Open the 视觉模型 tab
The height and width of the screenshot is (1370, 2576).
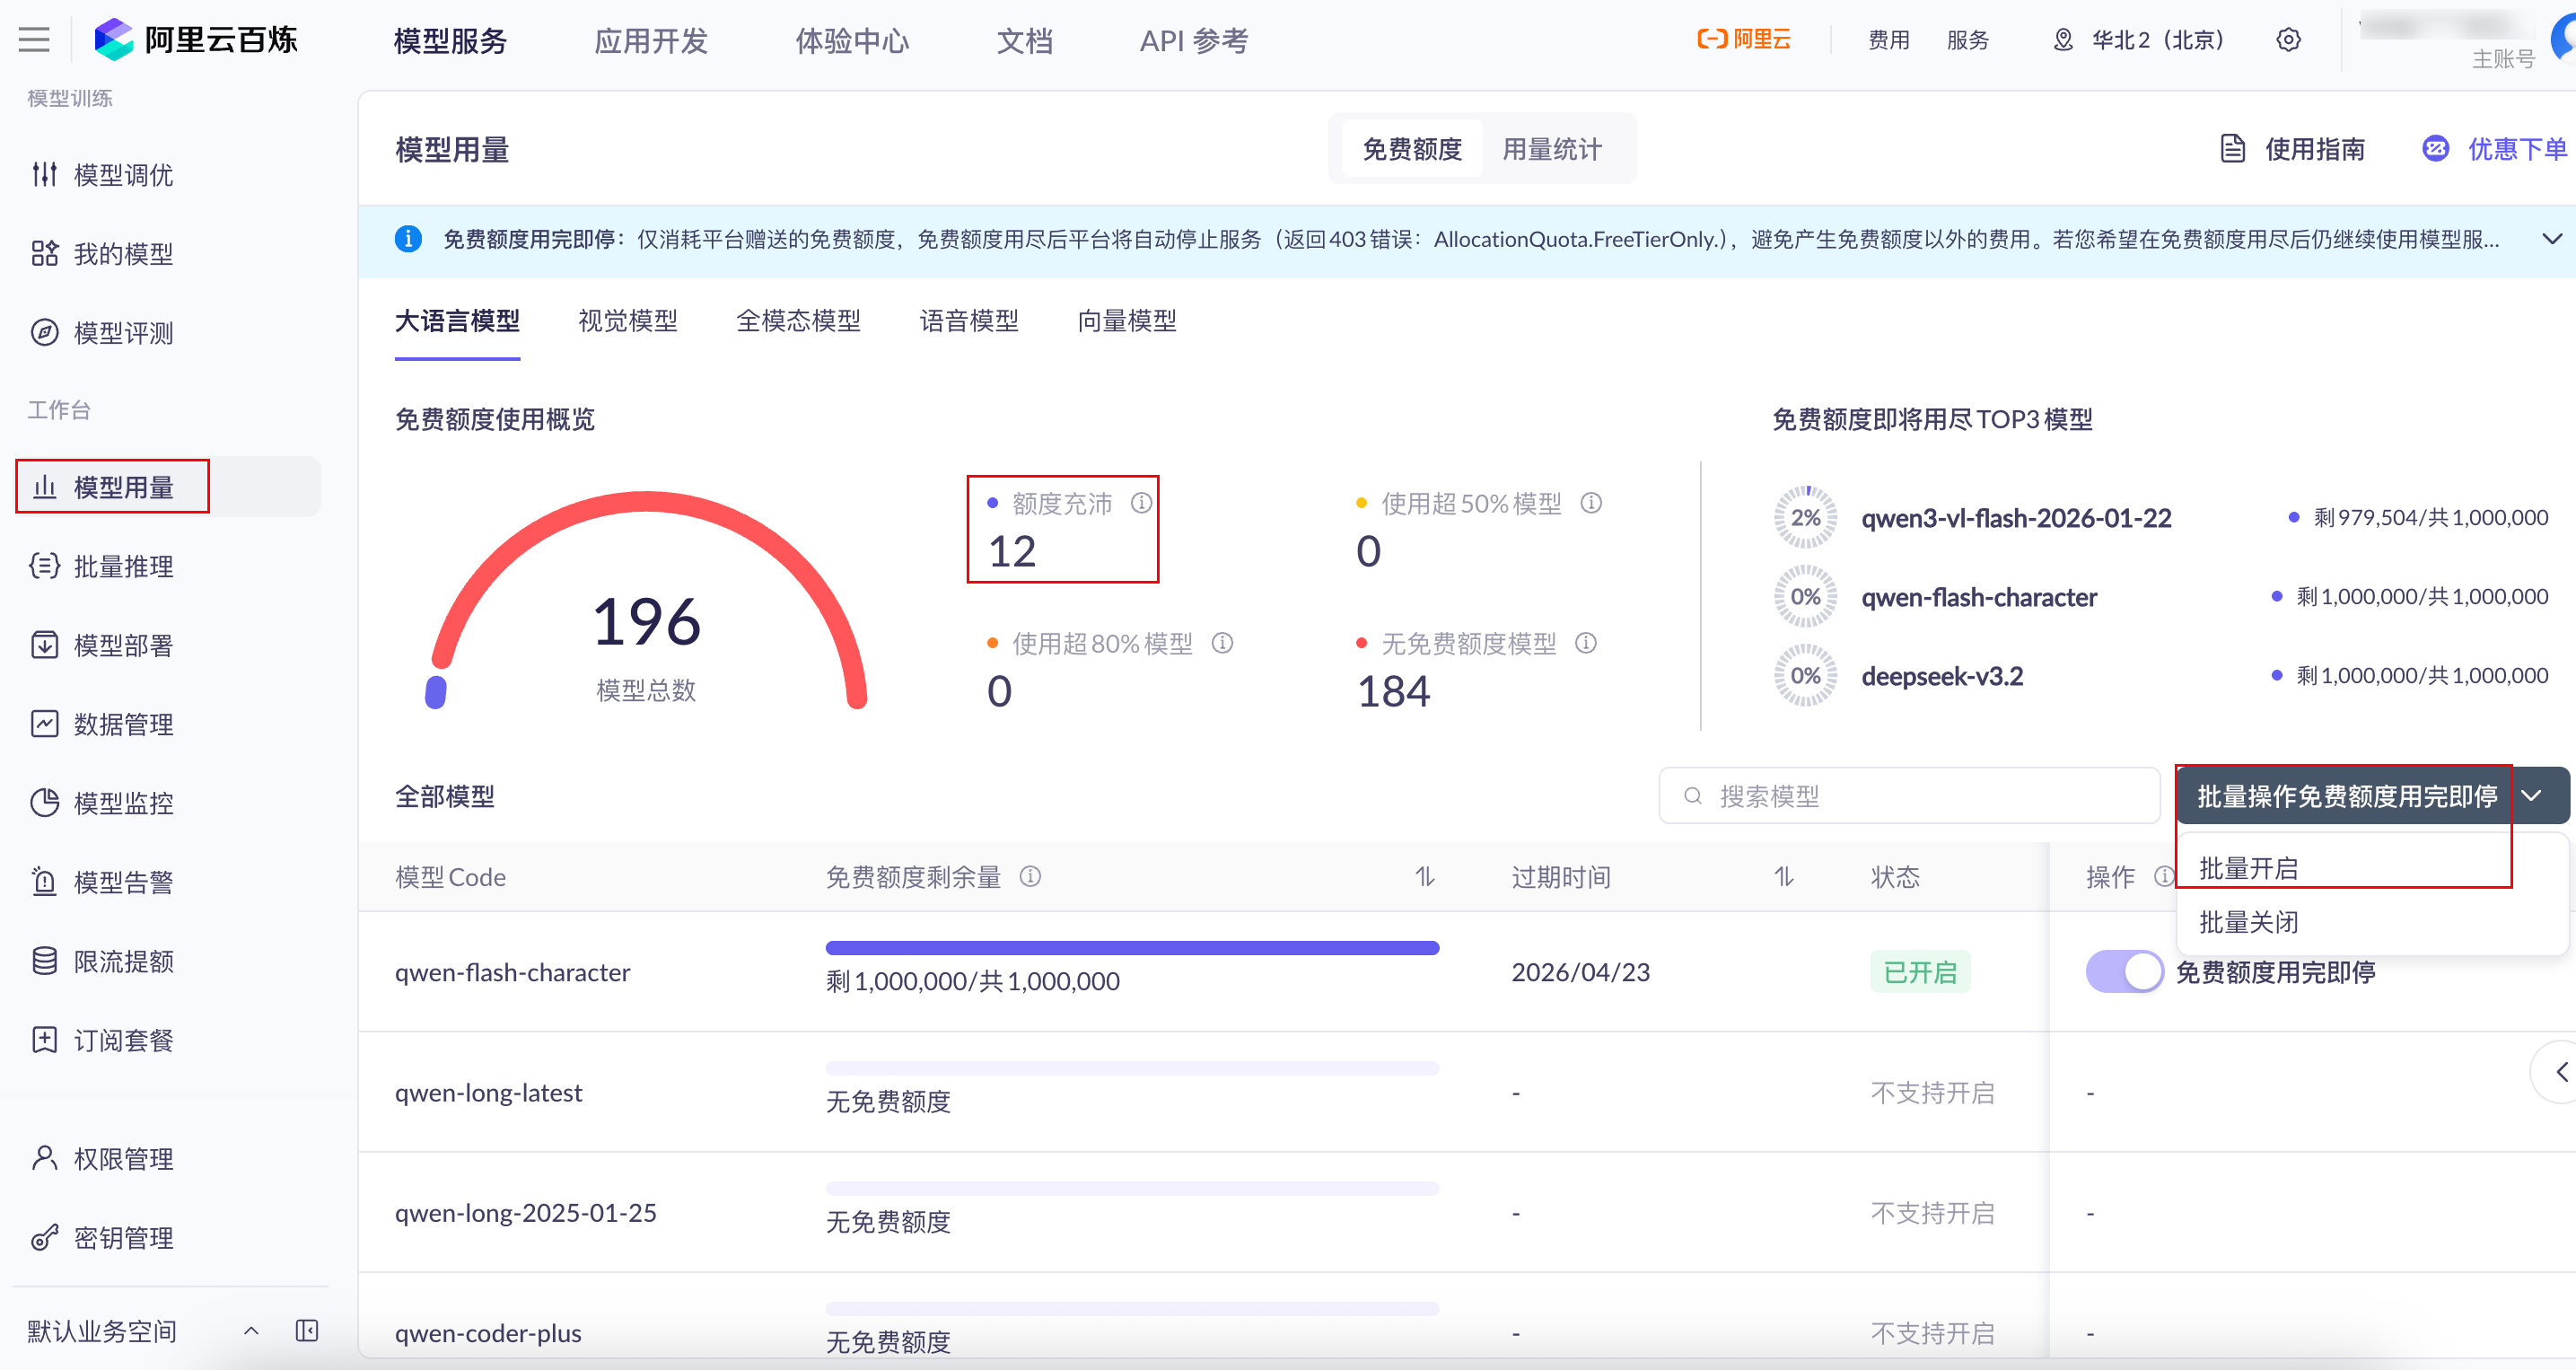[x=628, y=321]
